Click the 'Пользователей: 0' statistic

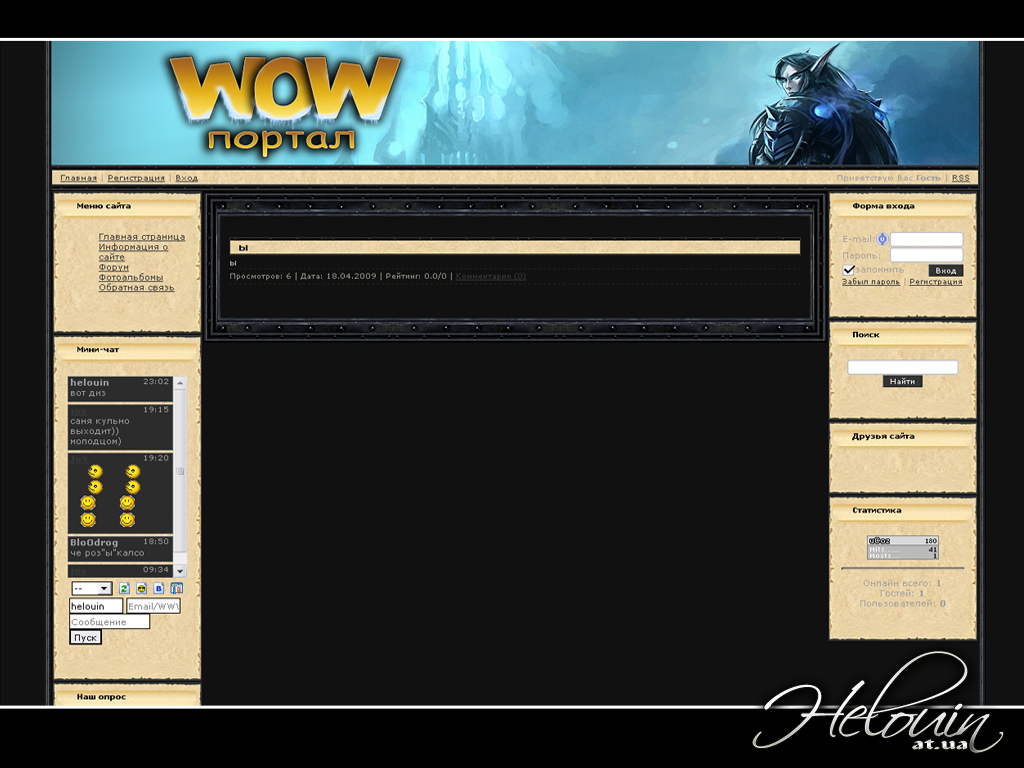click(902, 604)
